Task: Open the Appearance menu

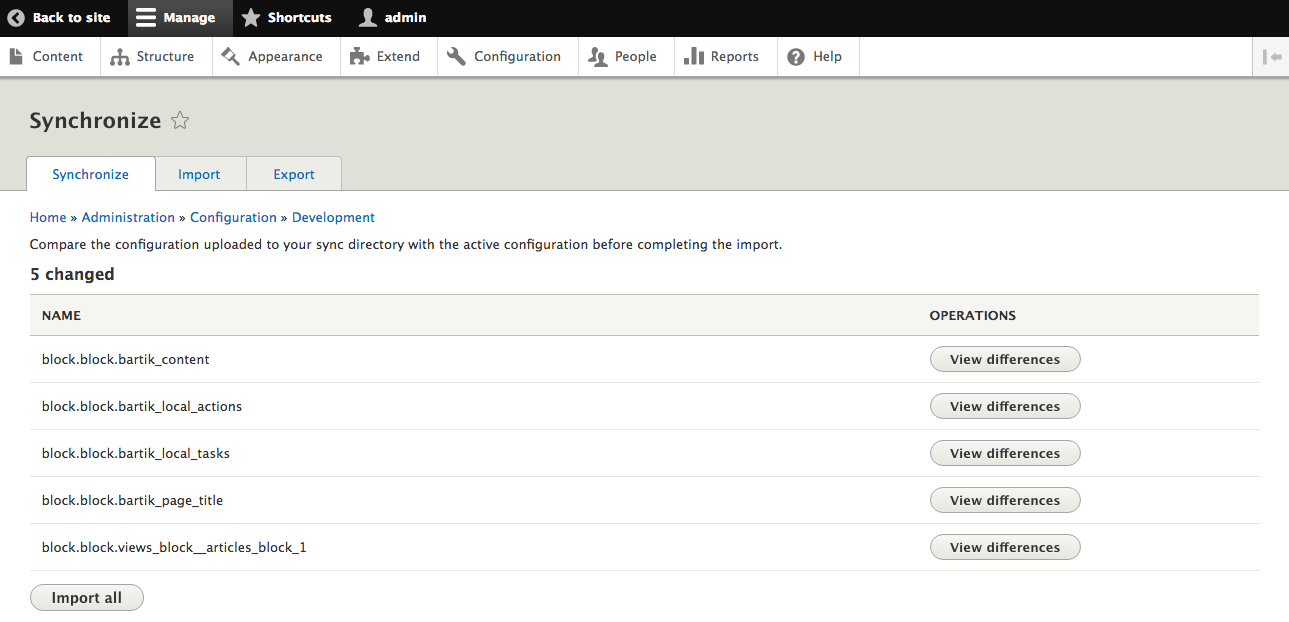Action: pos(273,57)
